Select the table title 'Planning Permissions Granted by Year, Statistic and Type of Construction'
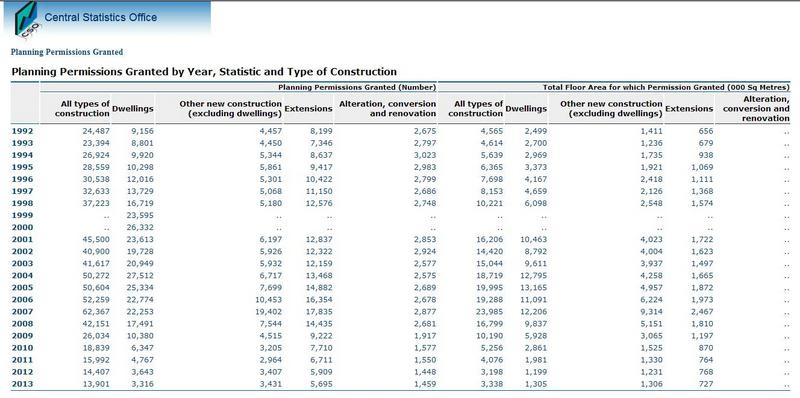The image size is (800, 398). point(204,71)
